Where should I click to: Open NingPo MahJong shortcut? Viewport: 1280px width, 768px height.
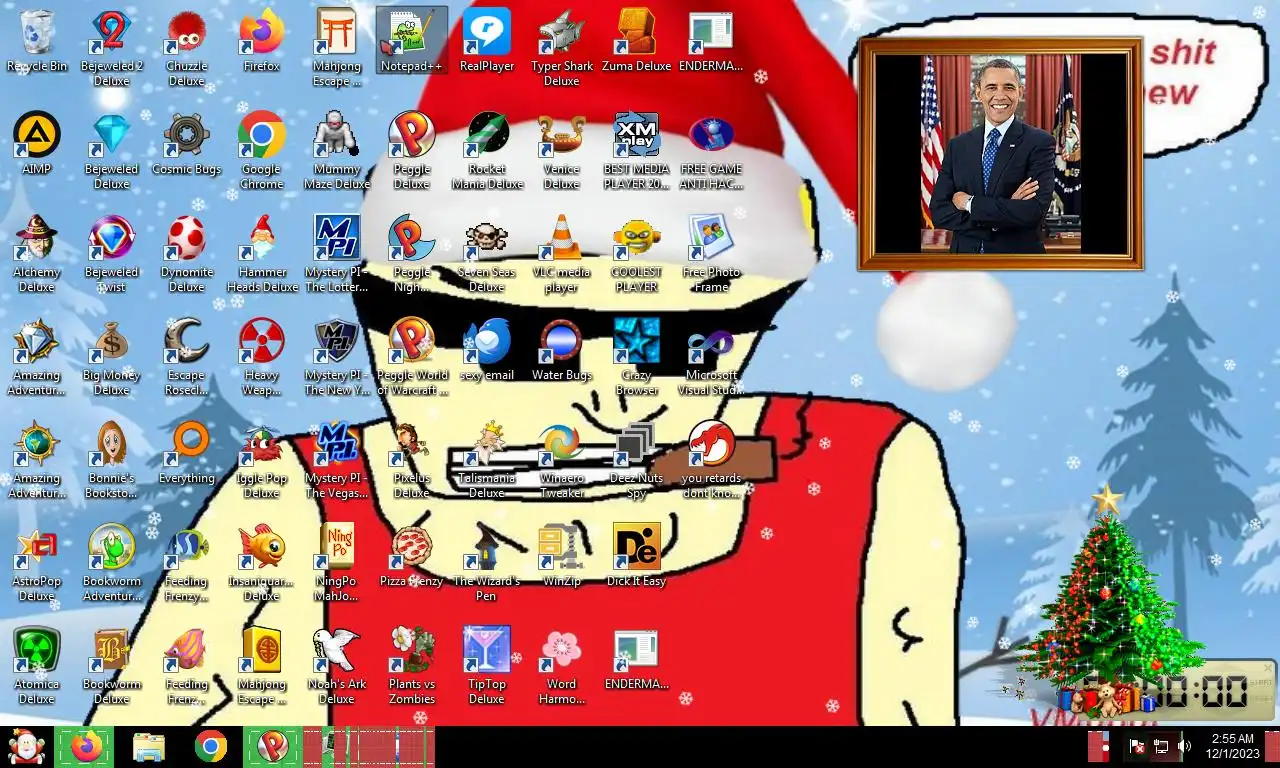(337, 562)
